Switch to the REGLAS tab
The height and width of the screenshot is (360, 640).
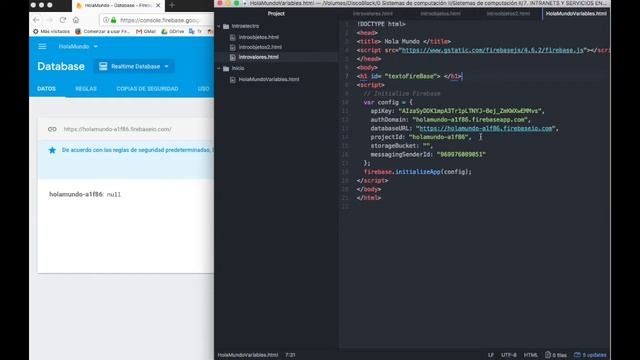tap(86, 89)
